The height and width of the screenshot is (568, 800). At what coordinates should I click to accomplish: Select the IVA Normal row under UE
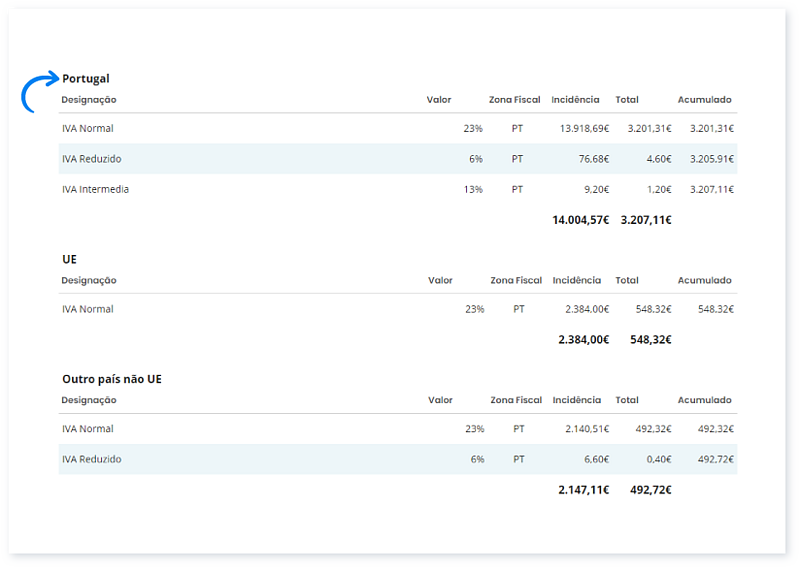tap(88, 310)
